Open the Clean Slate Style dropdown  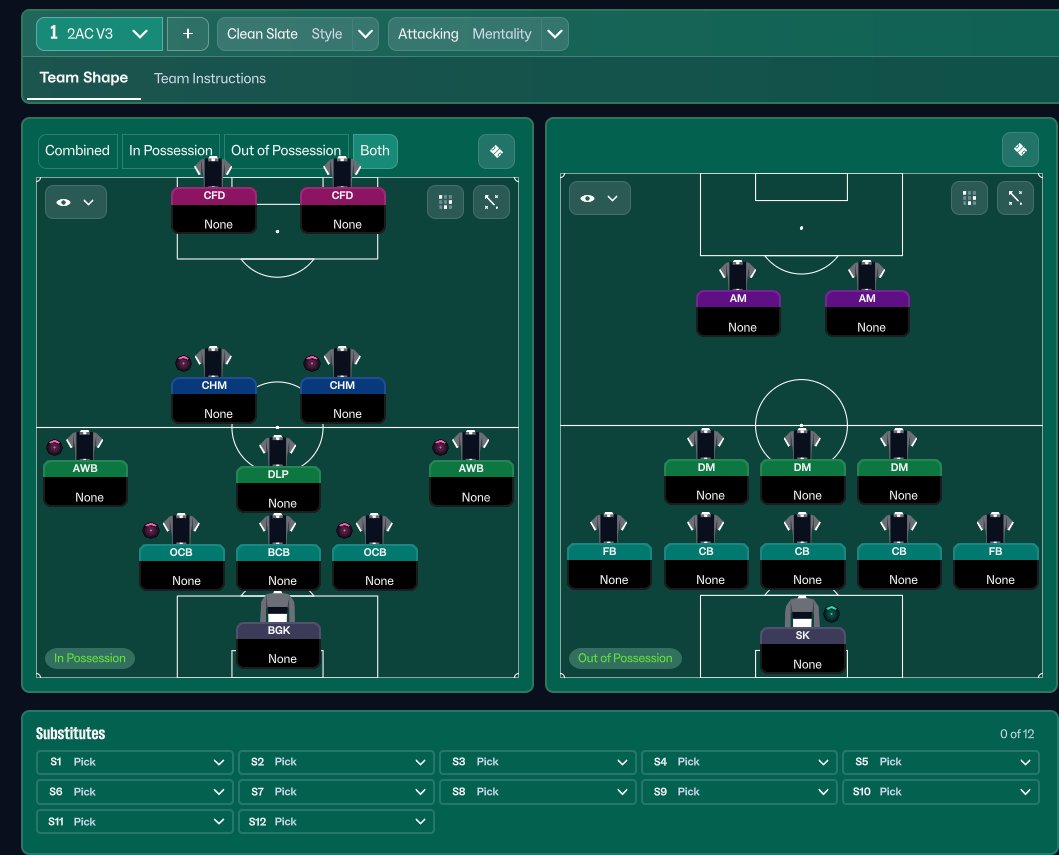(x=298, y=34)
